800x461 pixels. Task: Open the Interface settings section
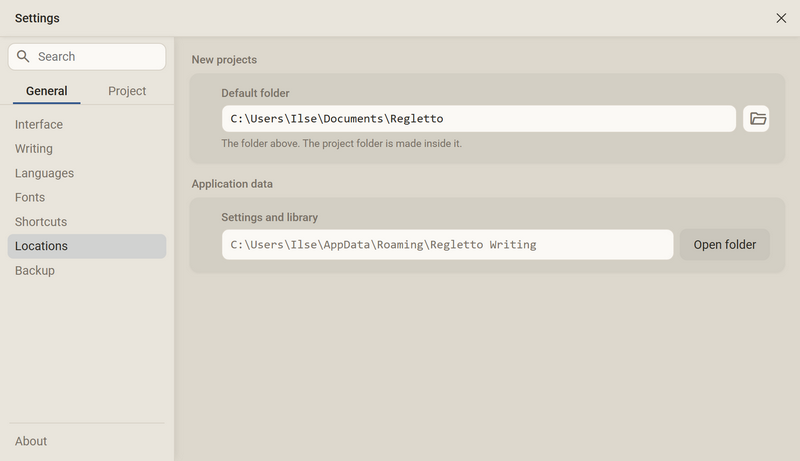pyautogui.click(x=87, y=124)
